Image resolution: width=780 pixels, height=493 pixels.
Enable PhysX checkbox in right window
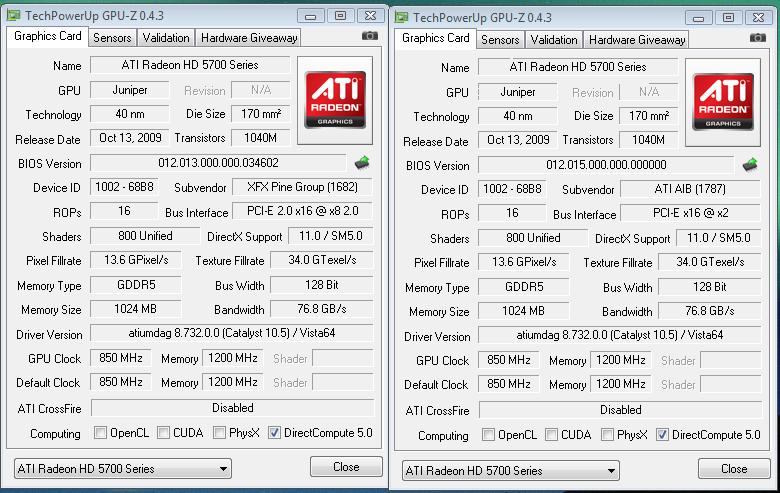tap(607, 435)
